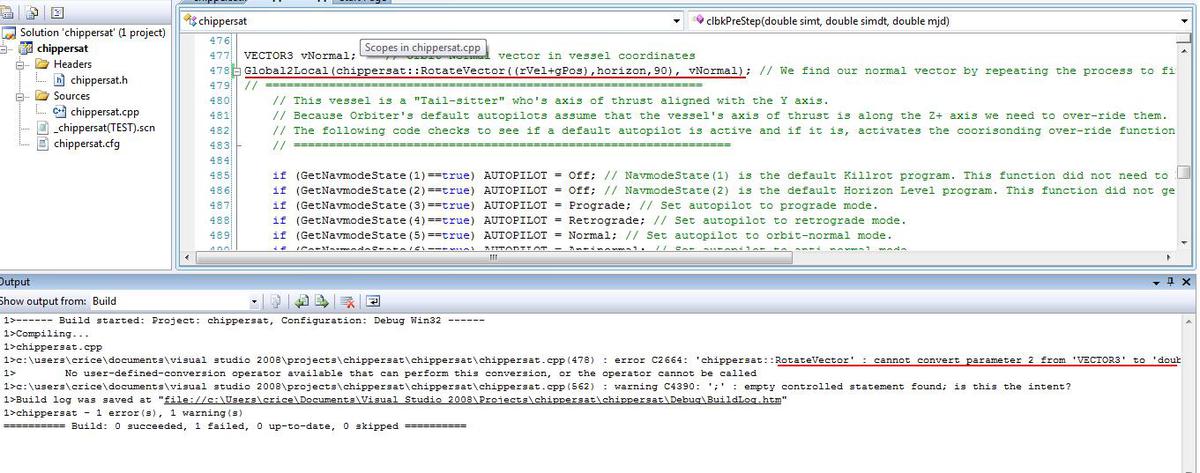Click the Build started output line
The height and width of the screenshot is (473, 1200).
pos(243,320)
